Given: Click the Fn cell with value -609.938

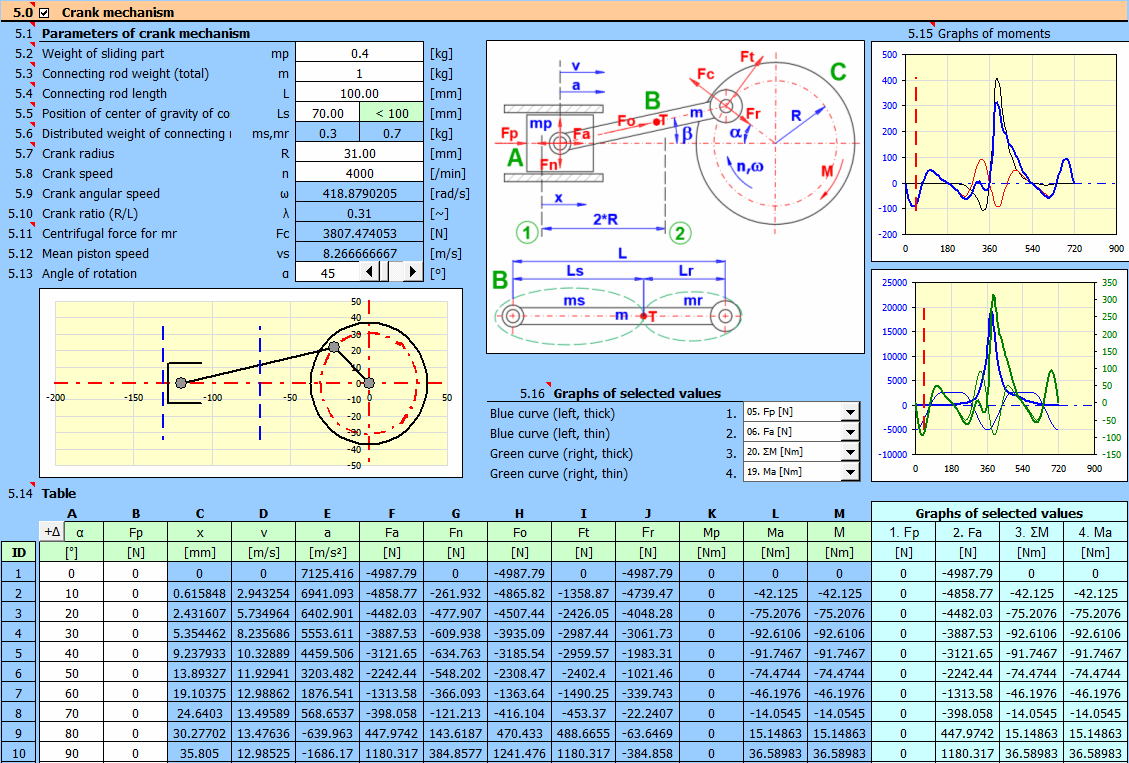Looking at the screenshot, I should click(456, 633).
